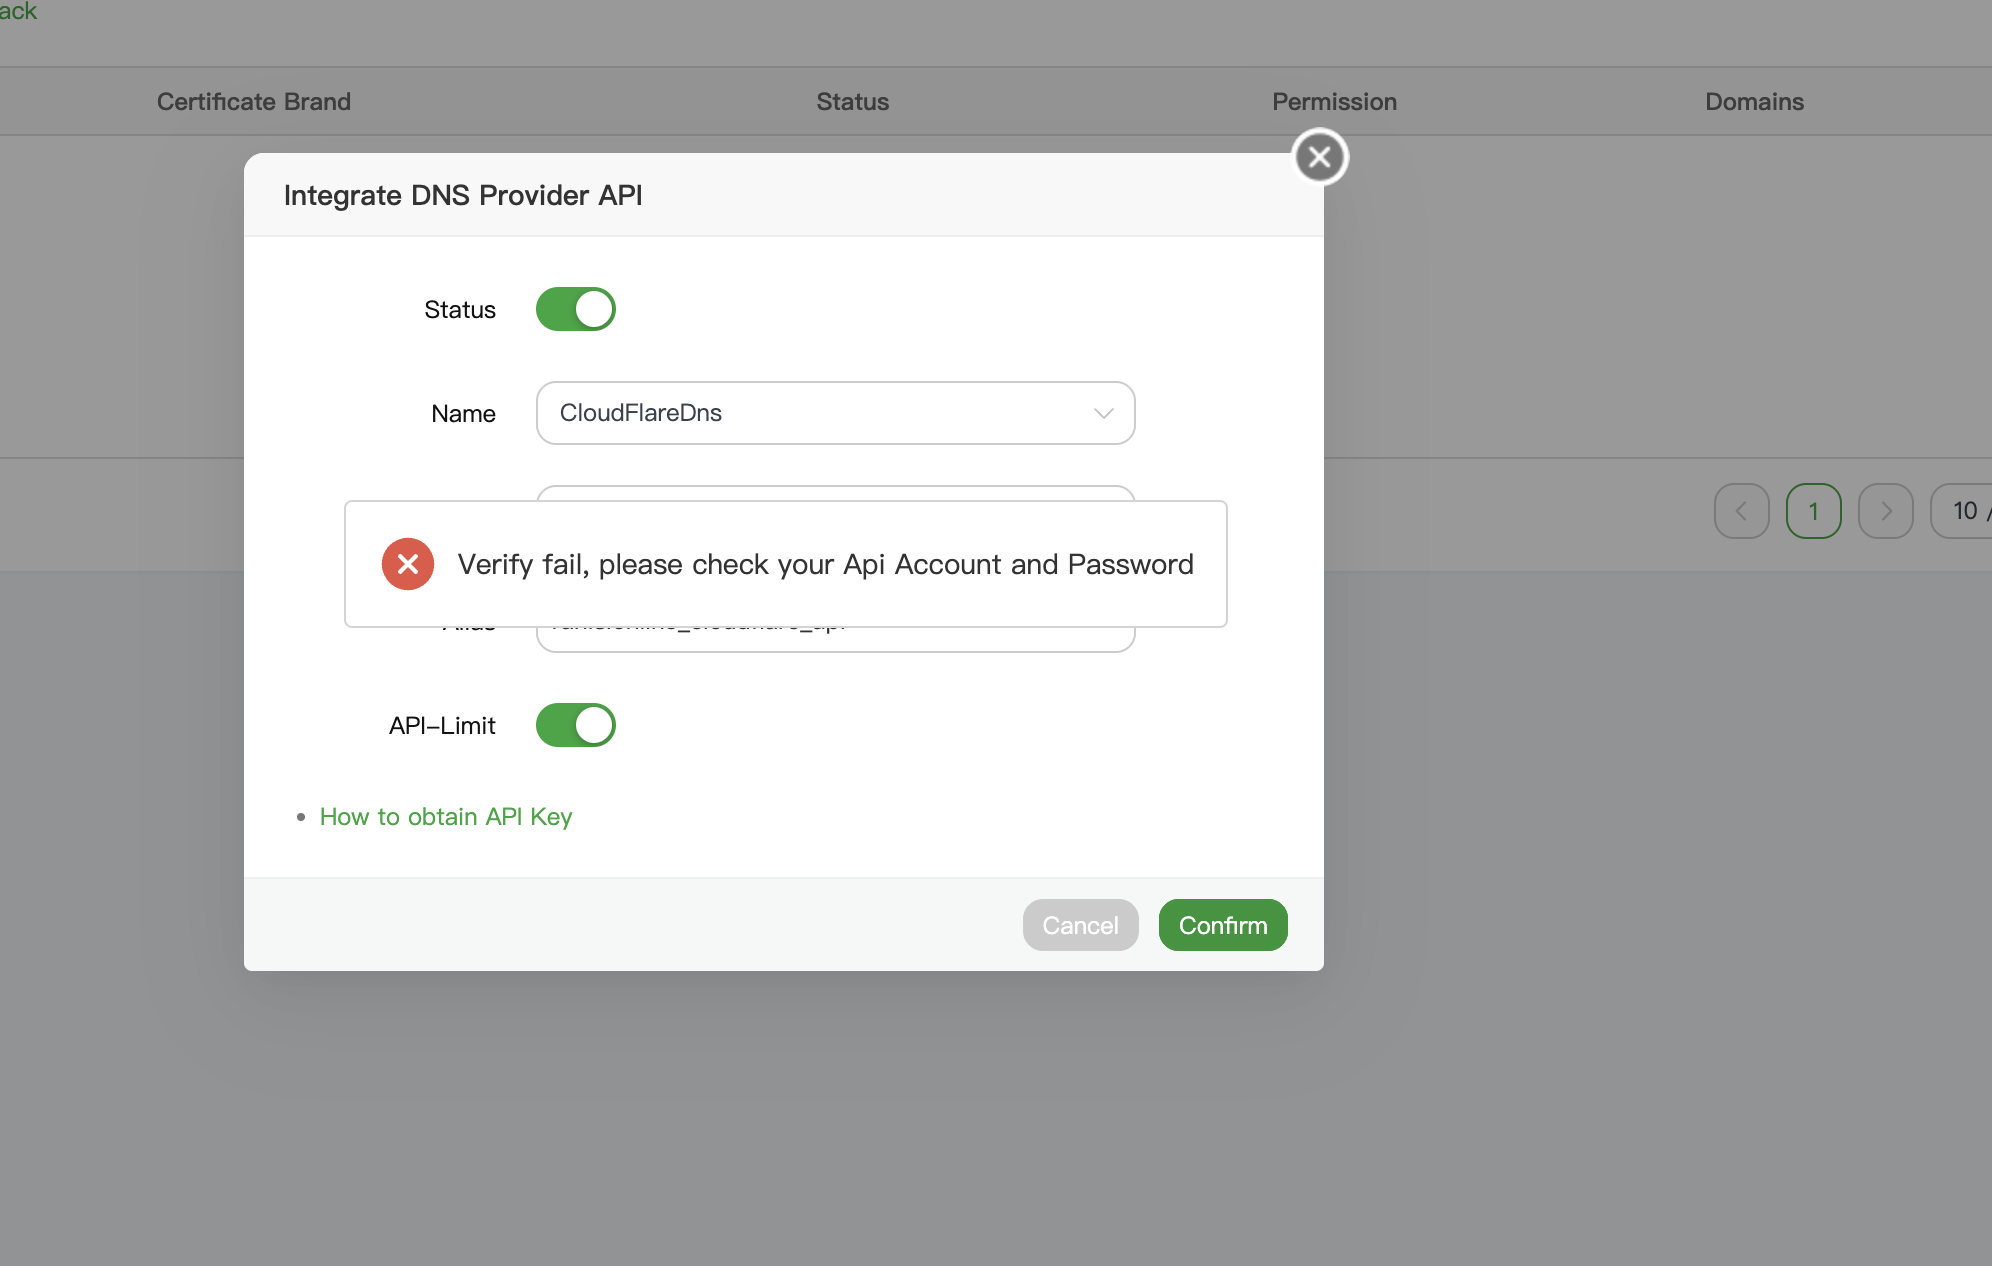The image size is (1992, 1266).
Task: Close the Integrate DNS Provider dialog
Action: 1320,157
